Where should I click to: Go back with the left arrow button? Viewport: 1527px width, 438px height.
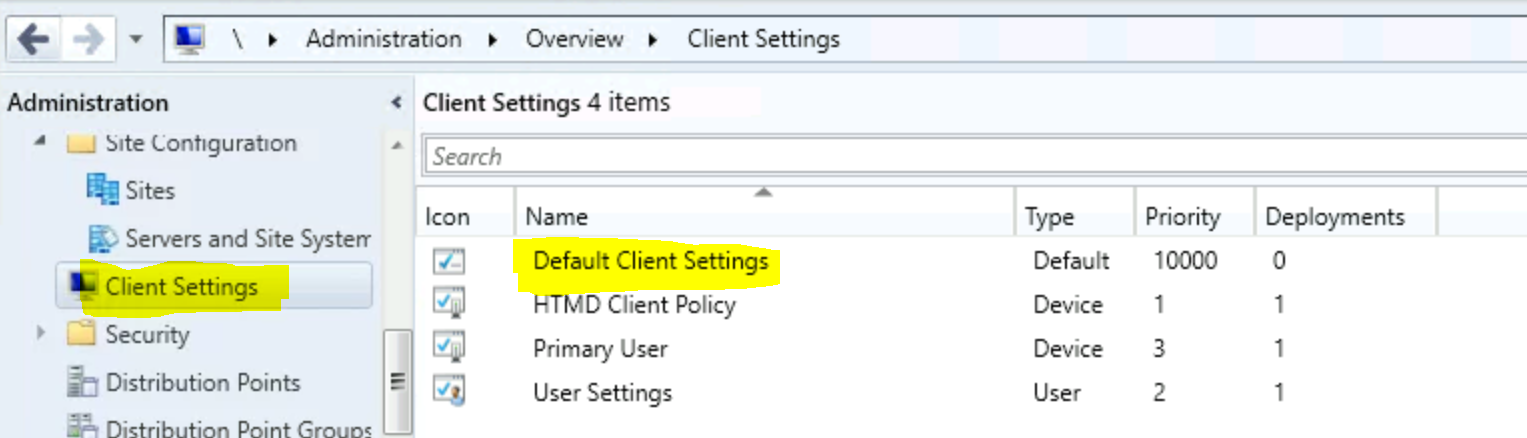click(x=33, y=40)
